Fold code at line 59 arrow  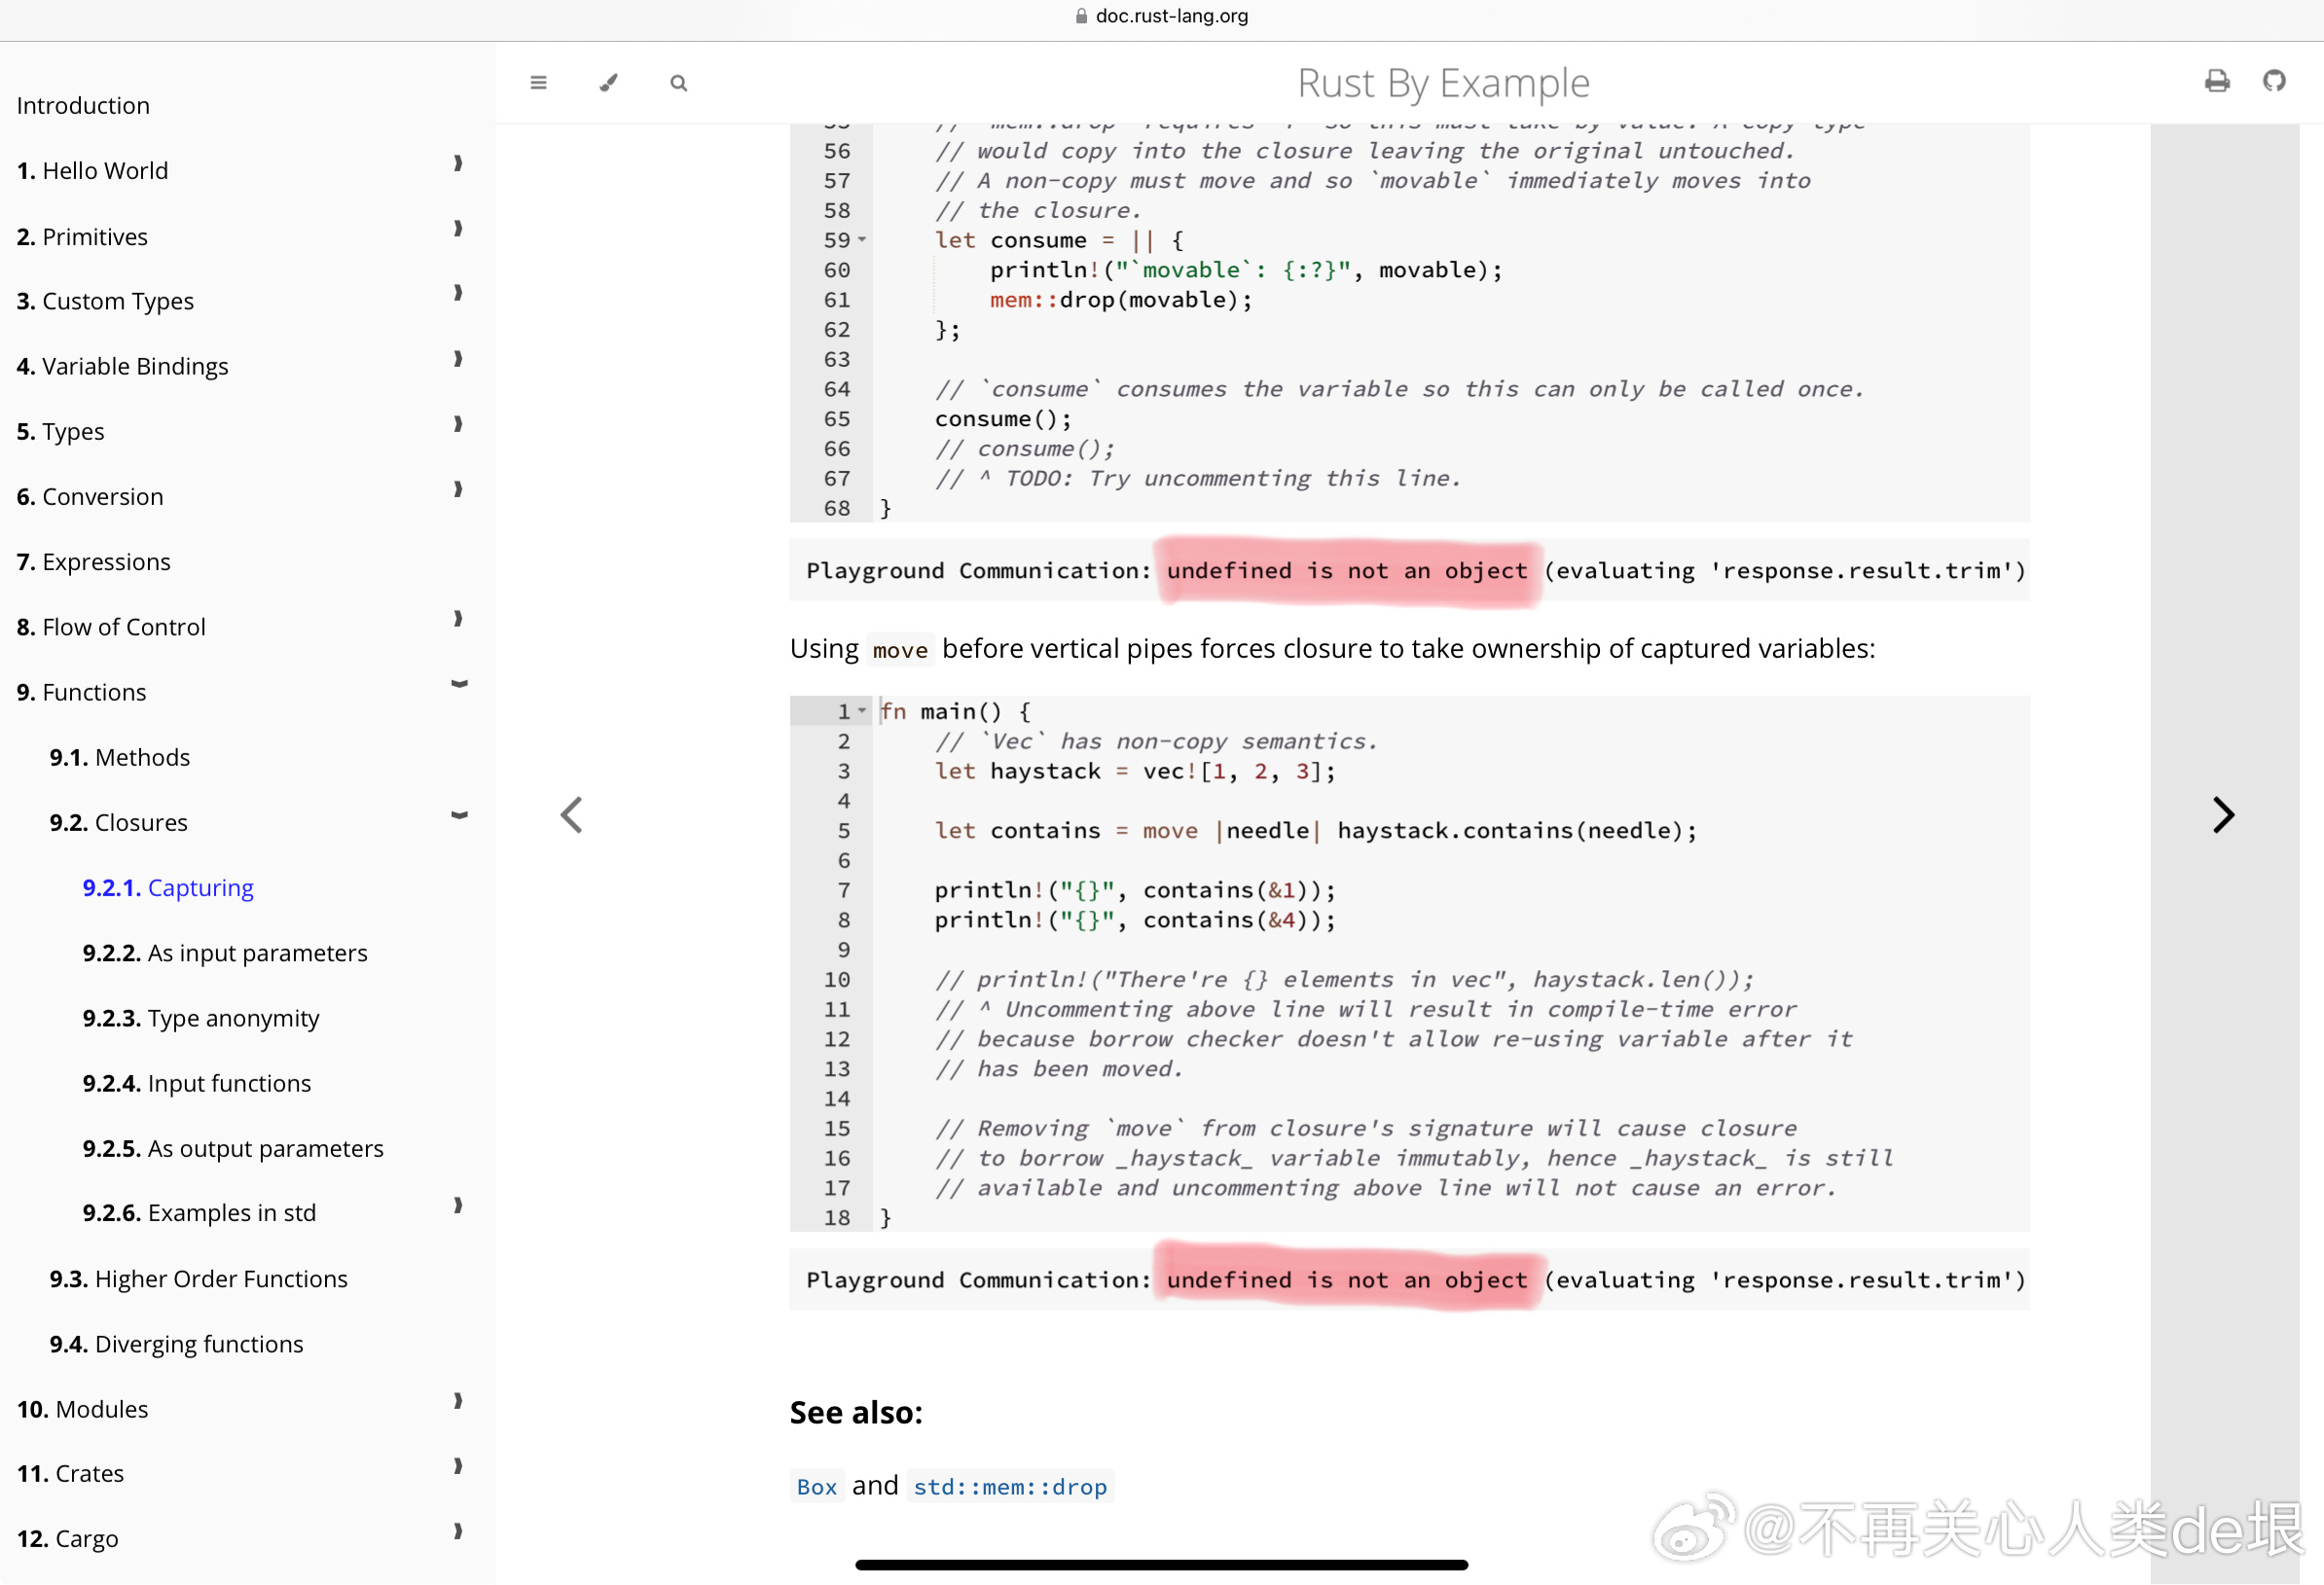click(862, 240)
